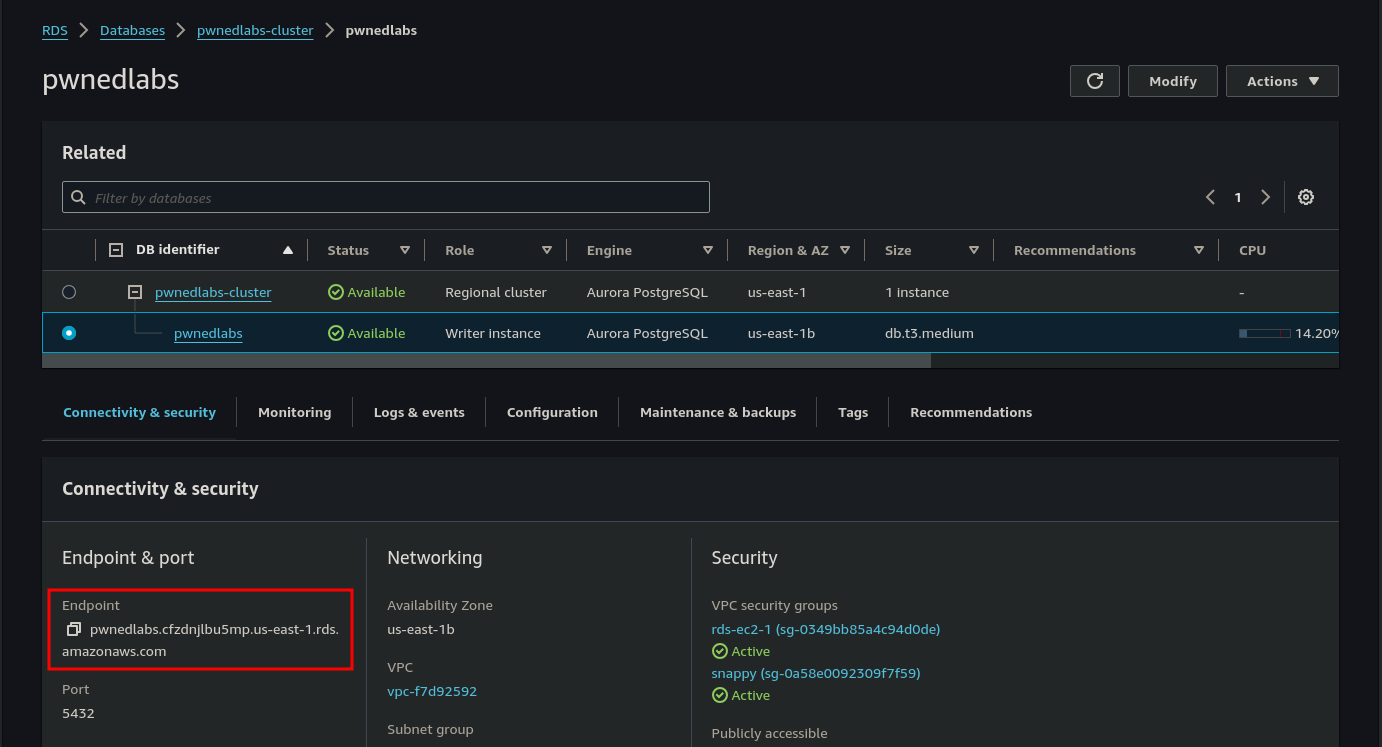Sort by the Role column arrow
This screenshot has height=747, width=1382.
pyautogui.click(x=547, y=250)
